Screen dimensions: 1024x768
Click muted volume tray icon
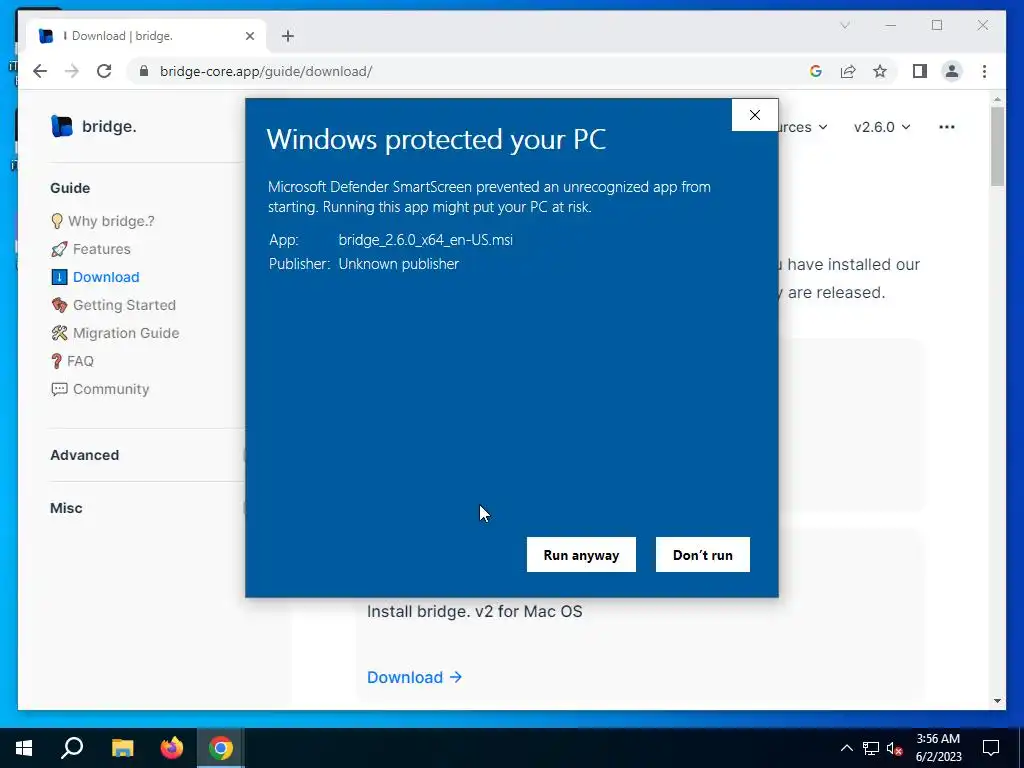tap(894, 748)
